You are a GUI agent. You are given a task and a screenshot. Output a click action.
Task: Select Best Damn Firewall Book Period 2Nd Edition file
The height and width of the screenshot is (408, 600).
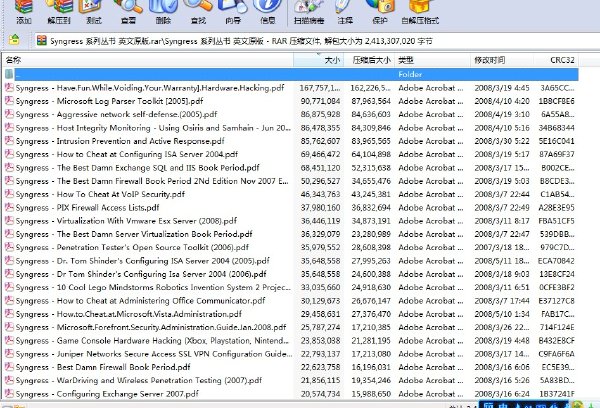[290, 181]
